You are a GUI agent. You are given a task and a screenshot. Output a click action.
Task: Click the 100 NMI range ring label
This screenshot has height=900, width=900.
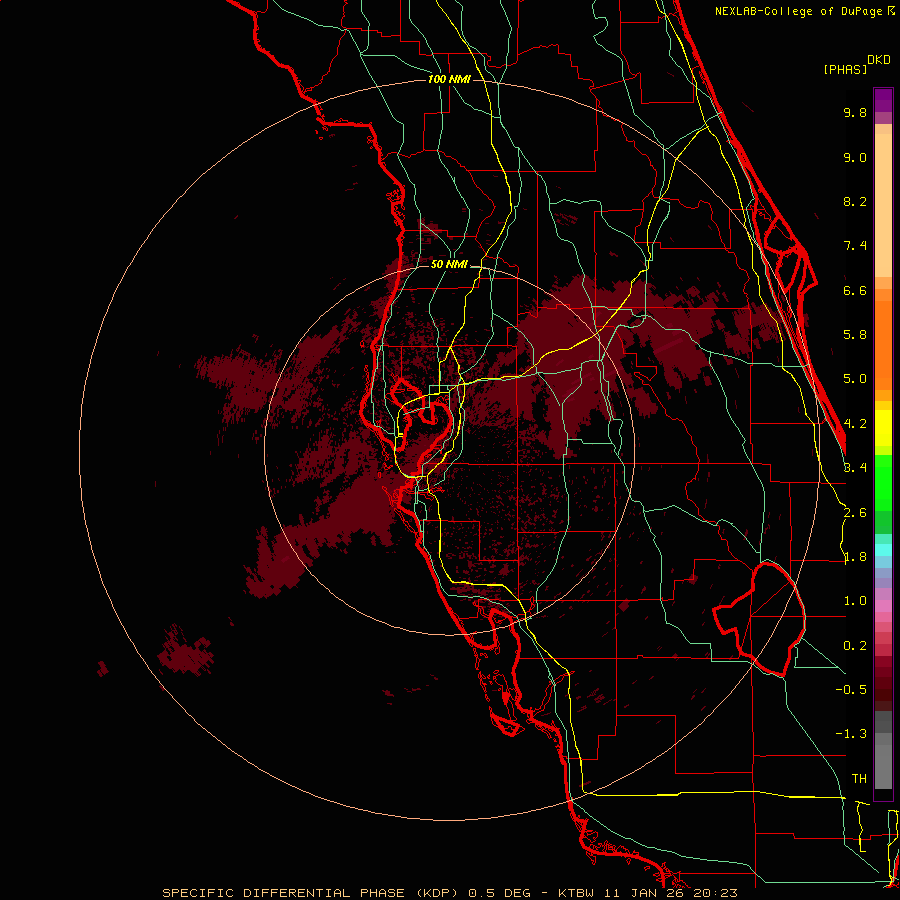click(449, 79)
